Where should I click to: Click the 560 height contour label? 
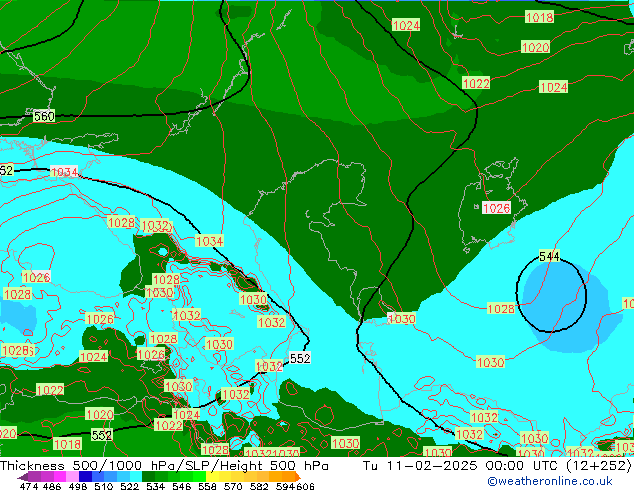tap(44, 117)
